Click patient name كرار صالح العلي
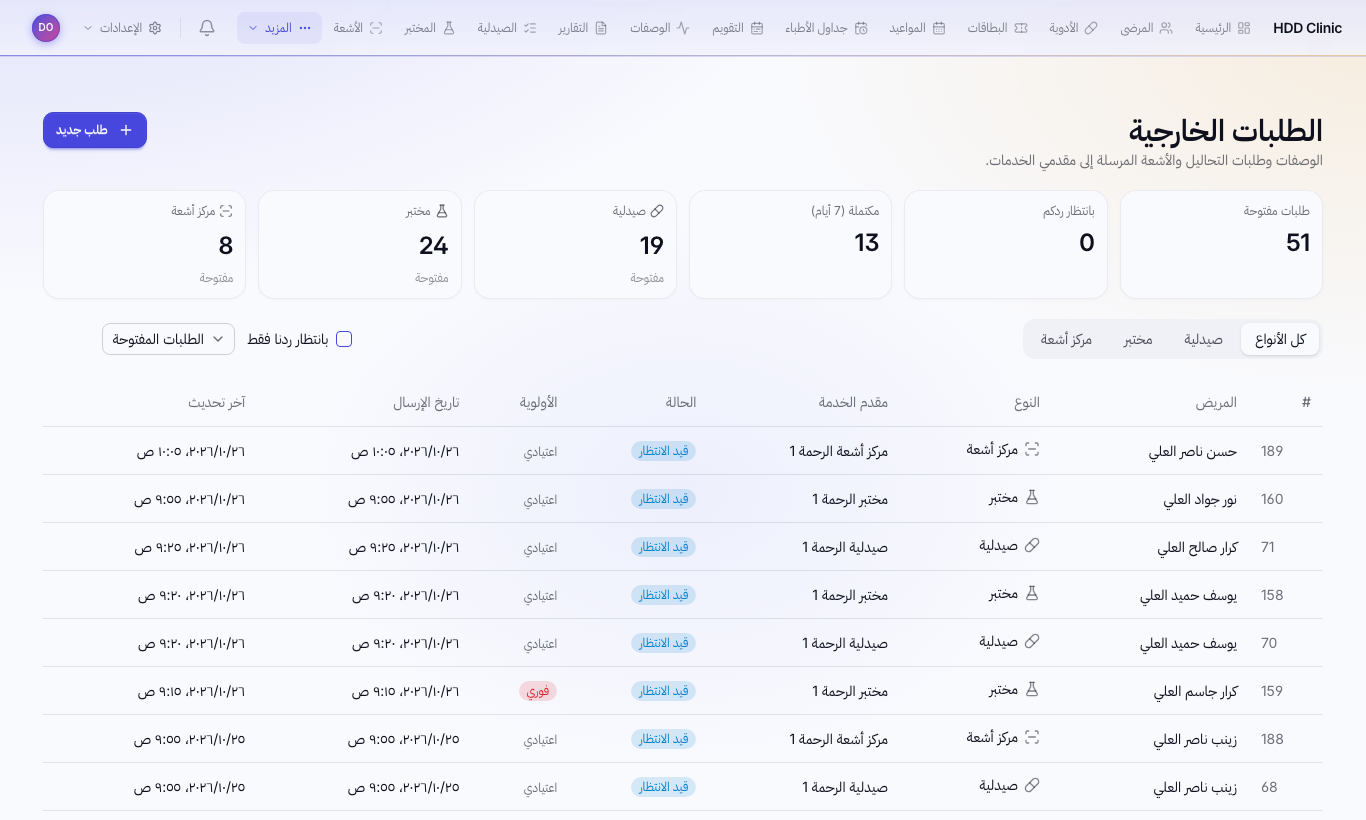Viewport: 1366px width, 820px height. coord(1197,547)
